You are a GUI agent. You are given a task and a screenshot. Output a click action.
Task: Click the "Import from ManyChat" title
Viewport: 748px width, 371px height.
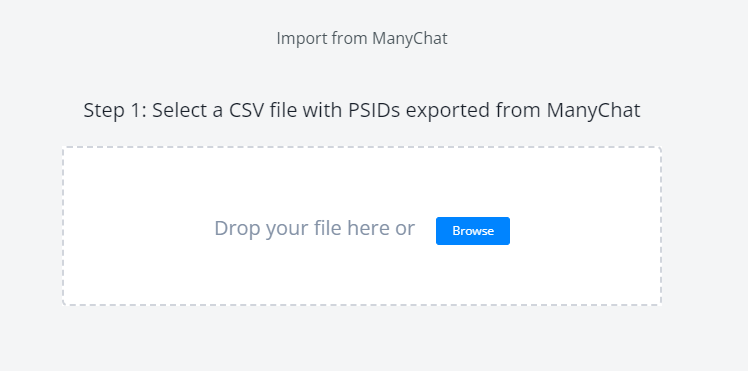tap(362, 38)
